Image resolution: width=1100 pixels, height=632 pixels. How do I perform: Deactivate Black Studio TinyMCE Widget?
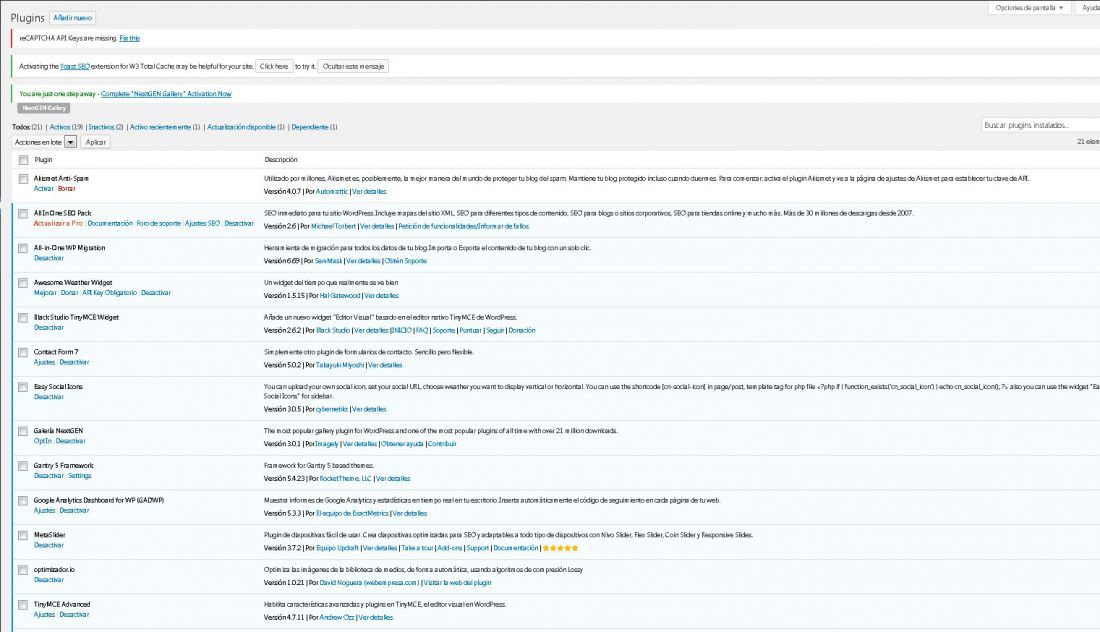click(49, 328)
